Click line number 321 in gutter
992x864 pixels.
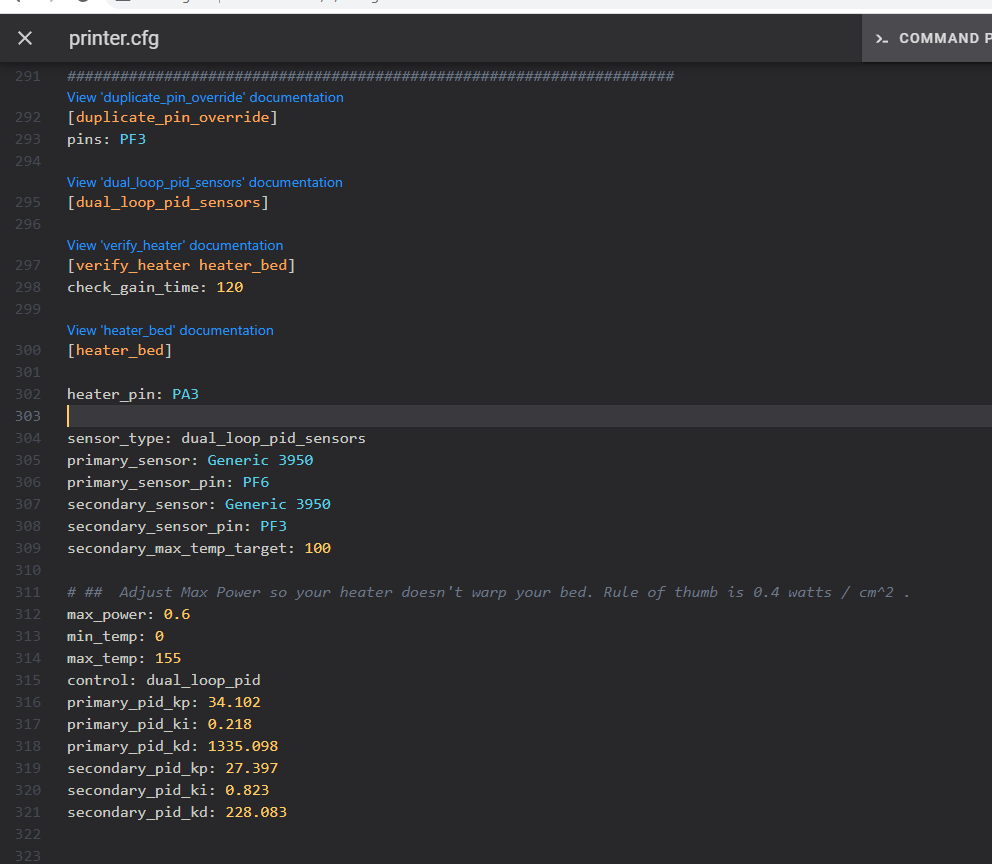point(28,812)
